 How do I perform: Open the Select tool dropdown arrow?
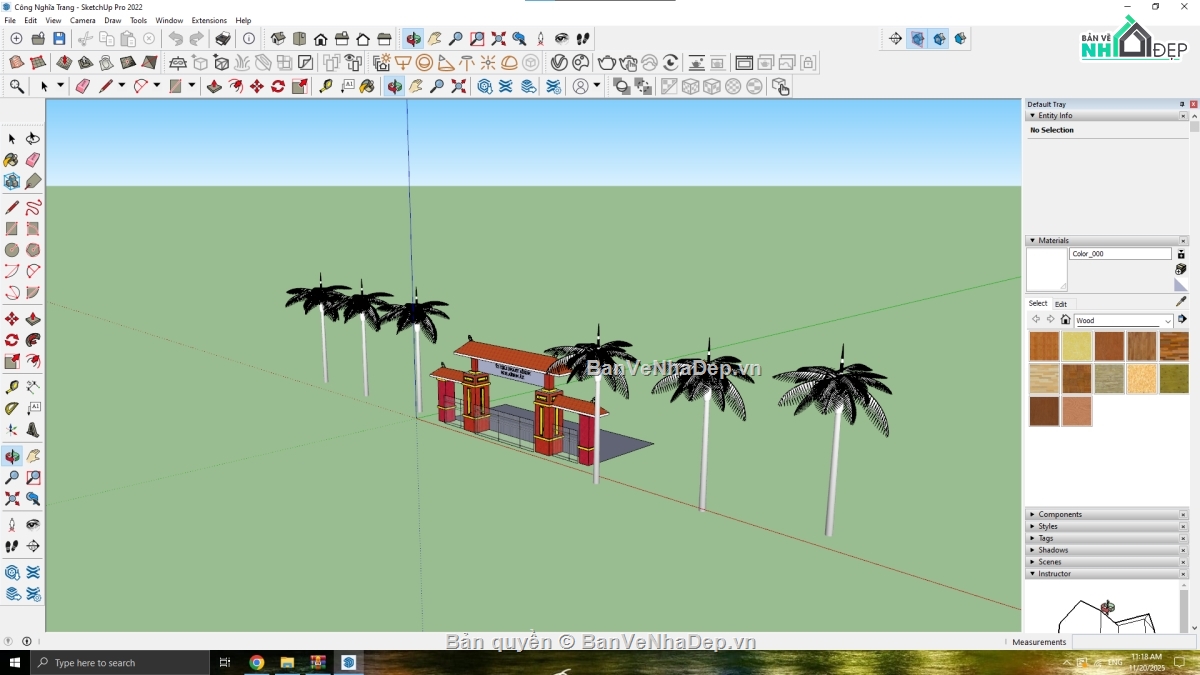[x=60, y=87]
